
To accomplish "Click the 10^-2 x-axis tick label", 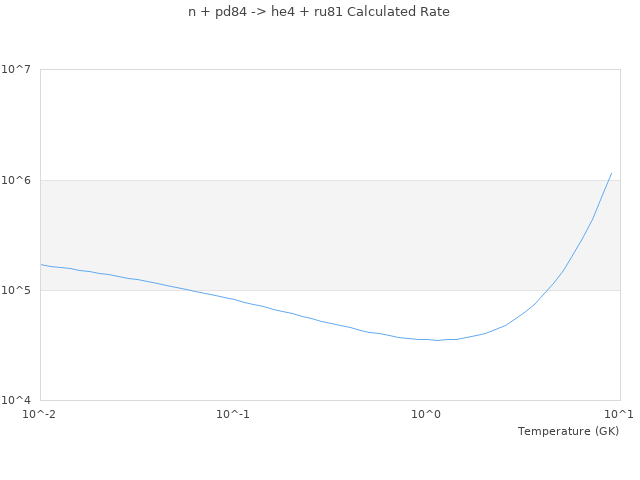I will [x=40, y=414].
